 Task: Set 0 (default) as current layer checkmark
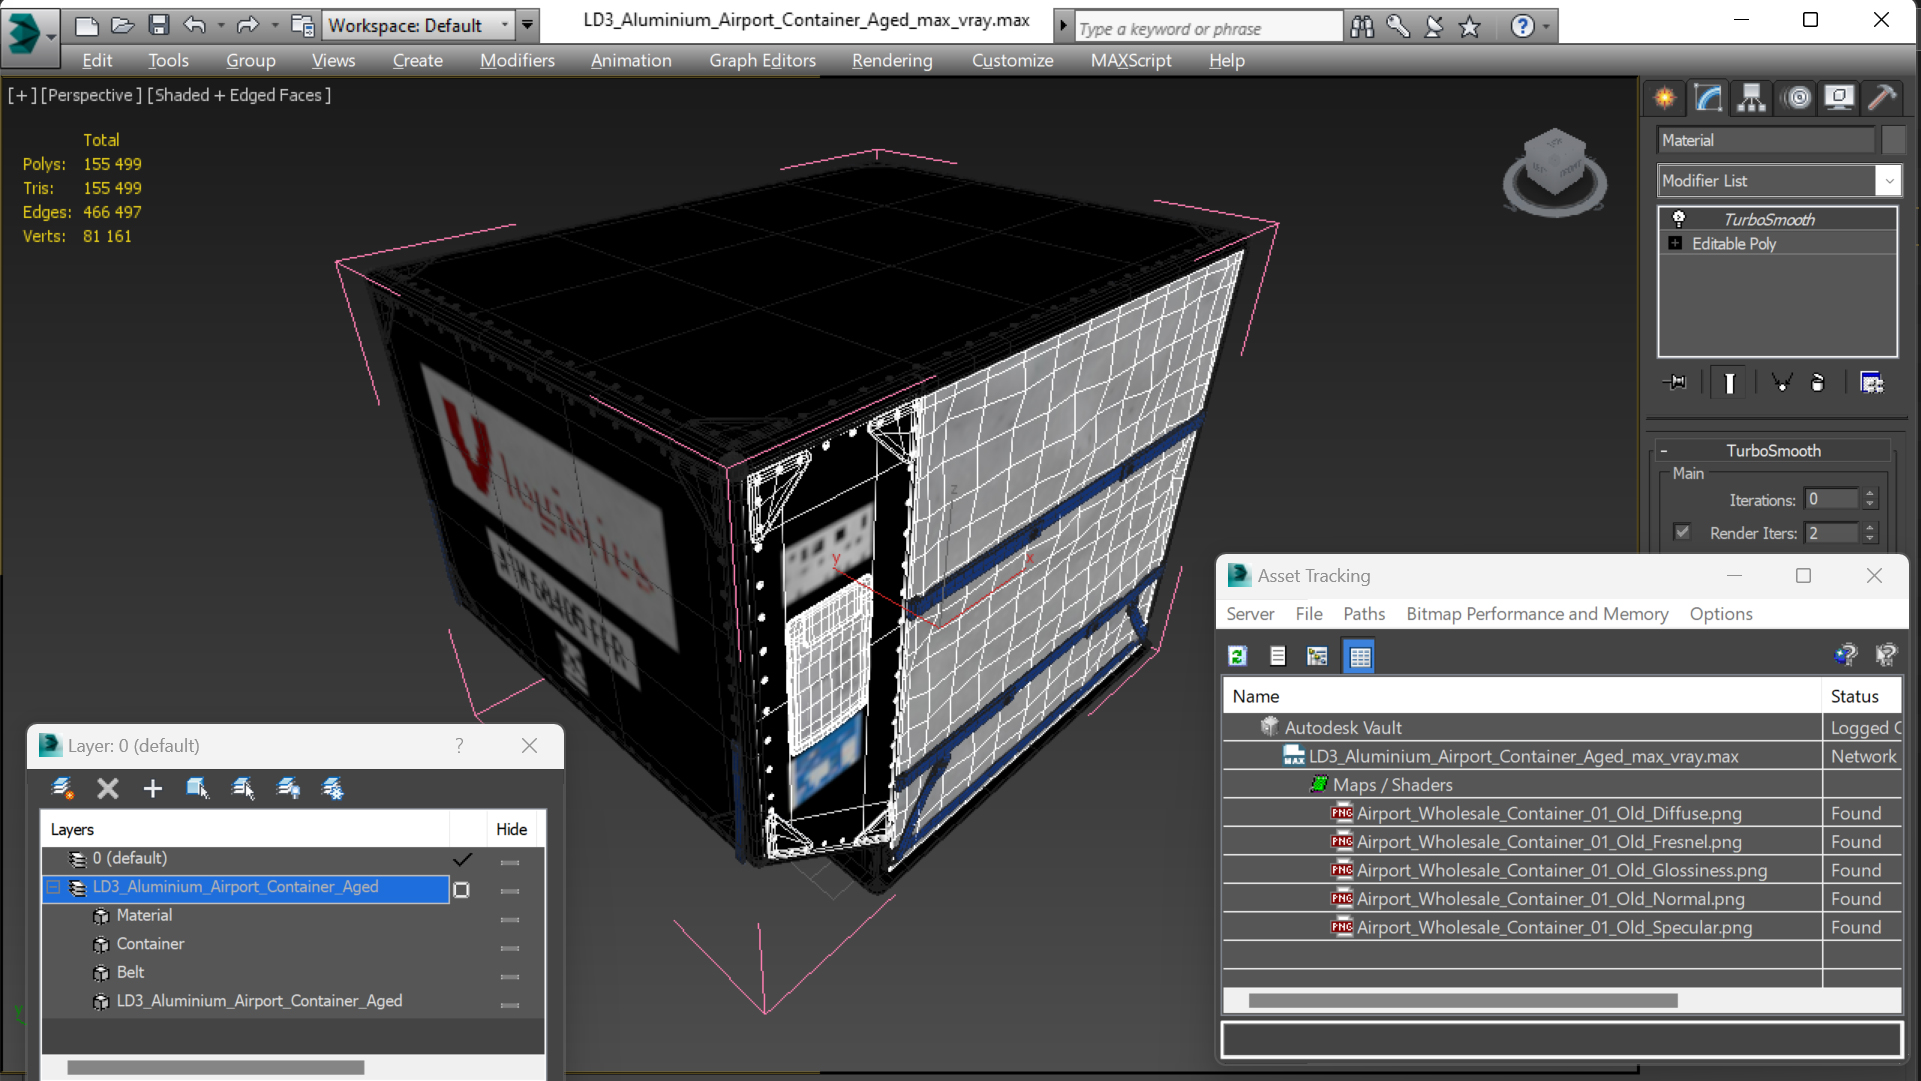(x=462, y=859)
